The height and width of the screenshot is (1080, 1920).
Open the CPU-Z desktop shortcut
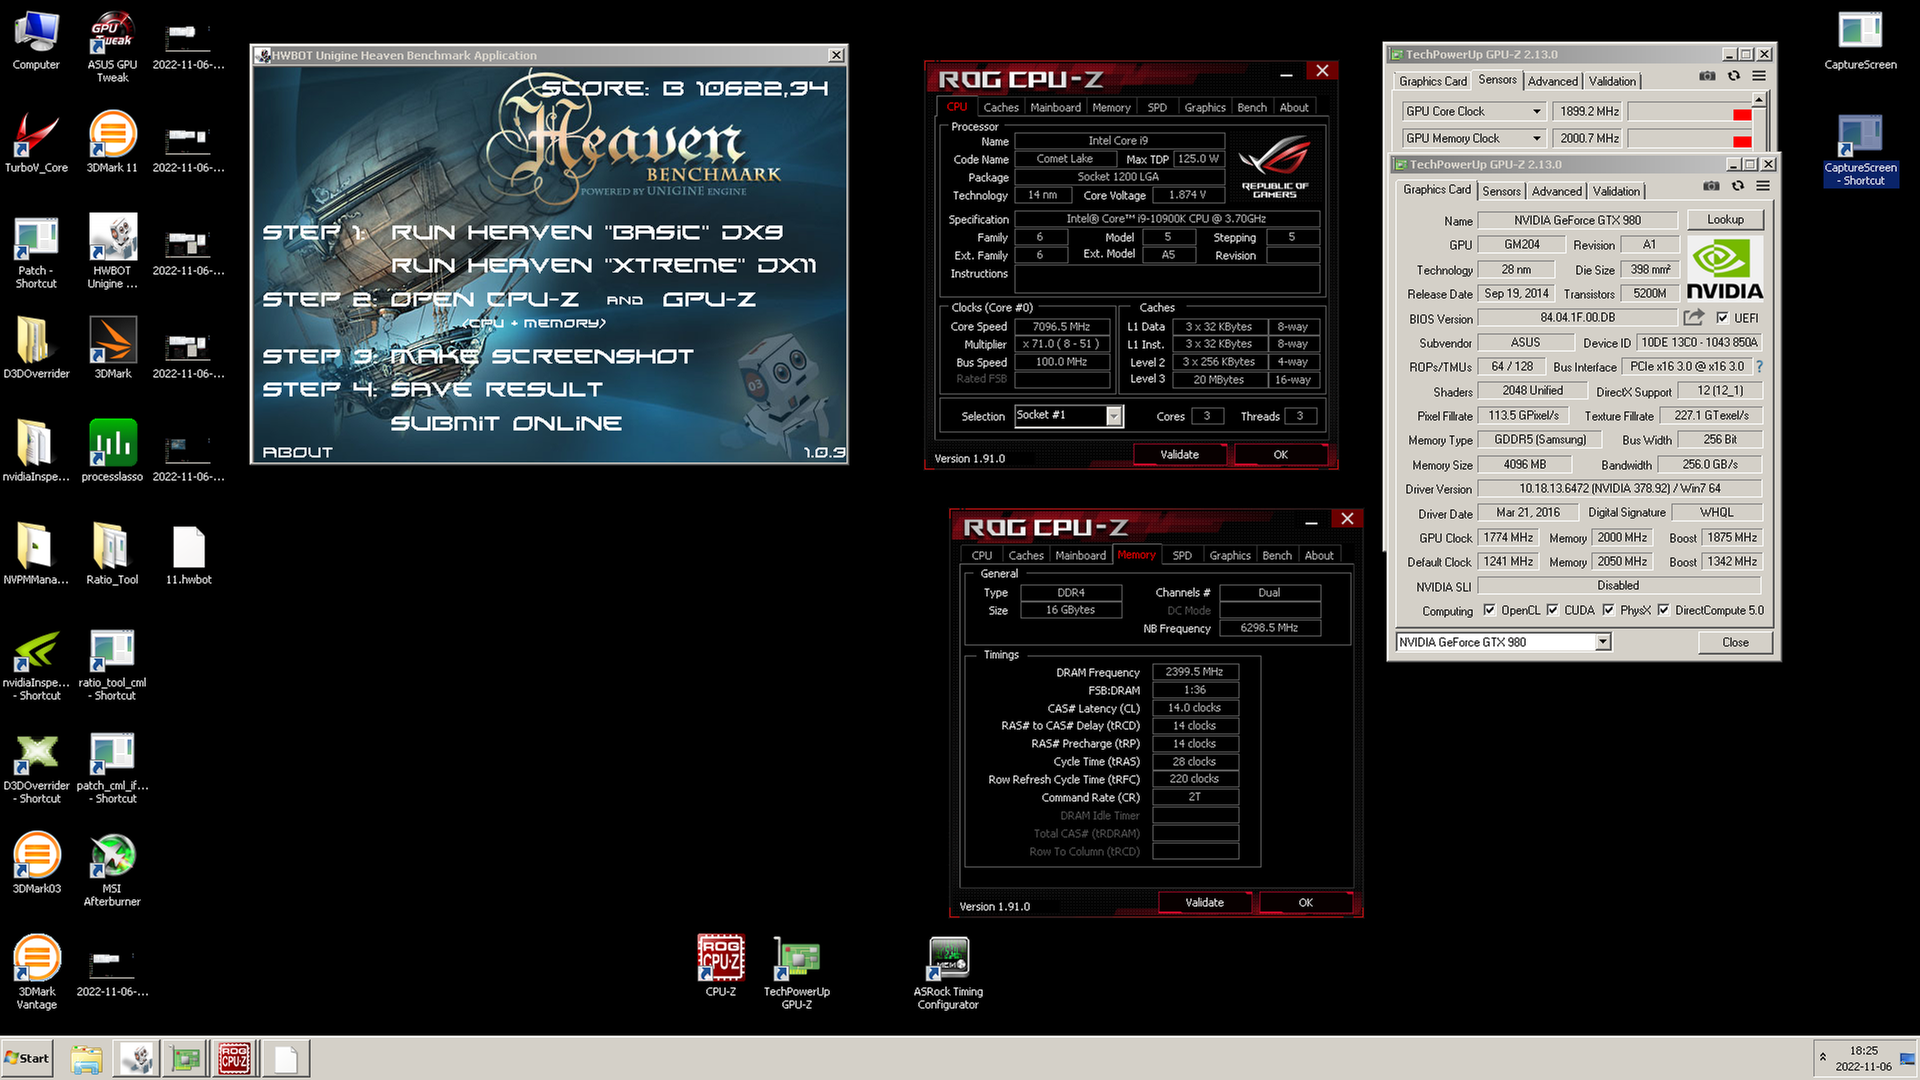(721, 967)
